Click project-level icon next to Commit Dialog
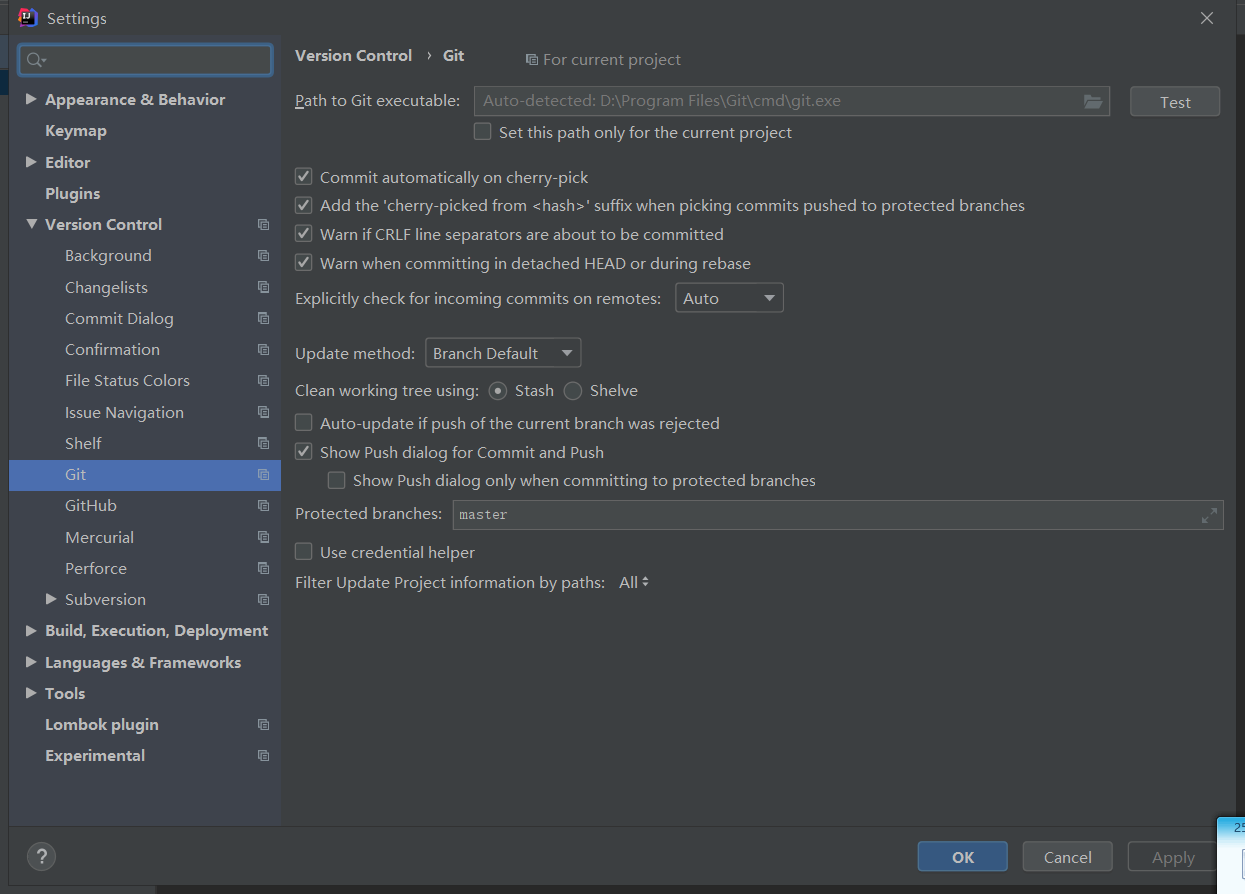The height and width of the screenshot is (894, 1245). [x=263, y=318]
